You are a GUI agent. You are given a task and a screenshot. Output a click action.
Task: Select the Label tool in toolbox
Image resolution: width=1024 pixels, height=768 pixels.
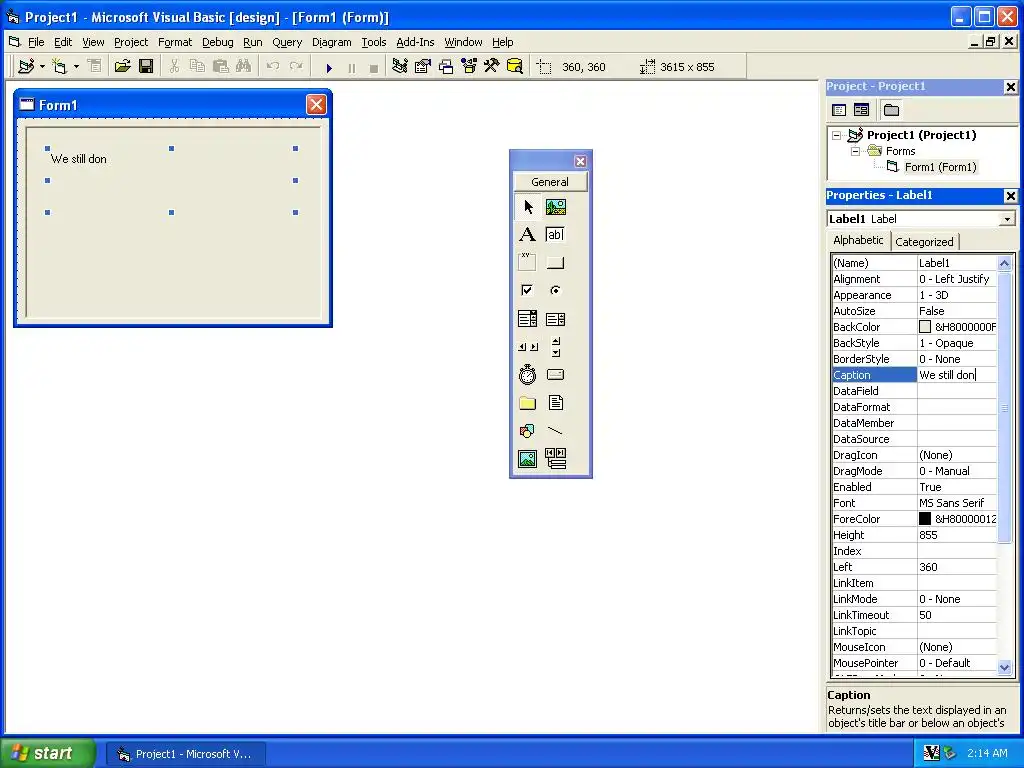(x=528, y=234)
